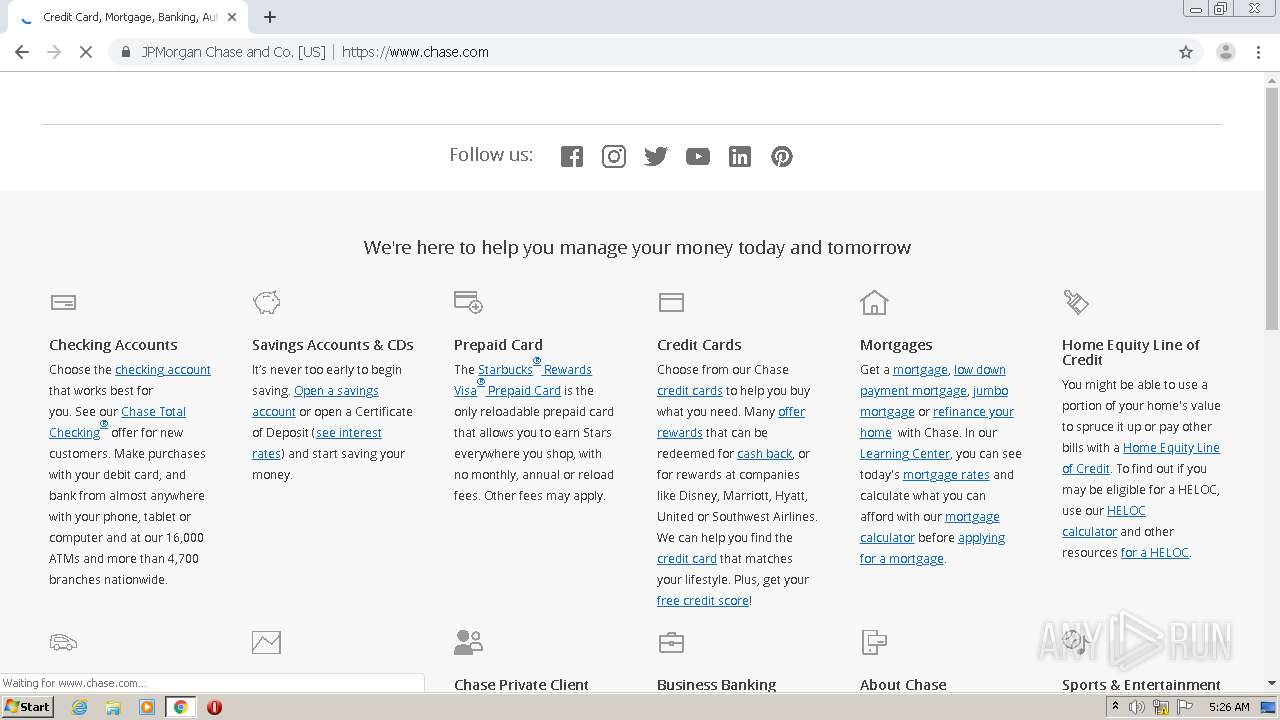1280x720 pixels.
Task: Click the scrollbar down arrow
Action: tap(1272, 683)
